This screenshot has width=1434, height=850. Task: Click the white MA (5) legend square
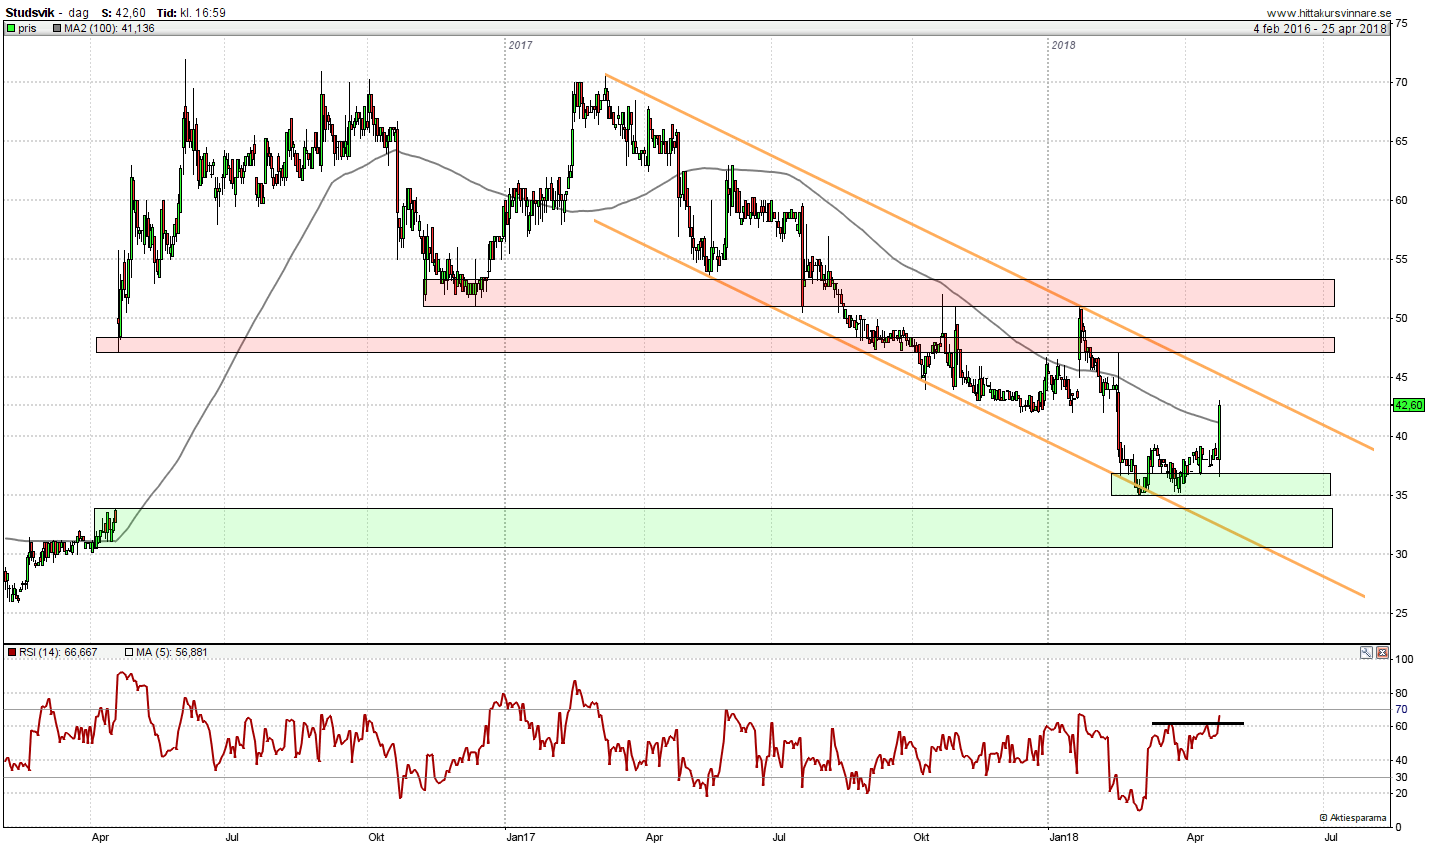(x=129, y=652)
